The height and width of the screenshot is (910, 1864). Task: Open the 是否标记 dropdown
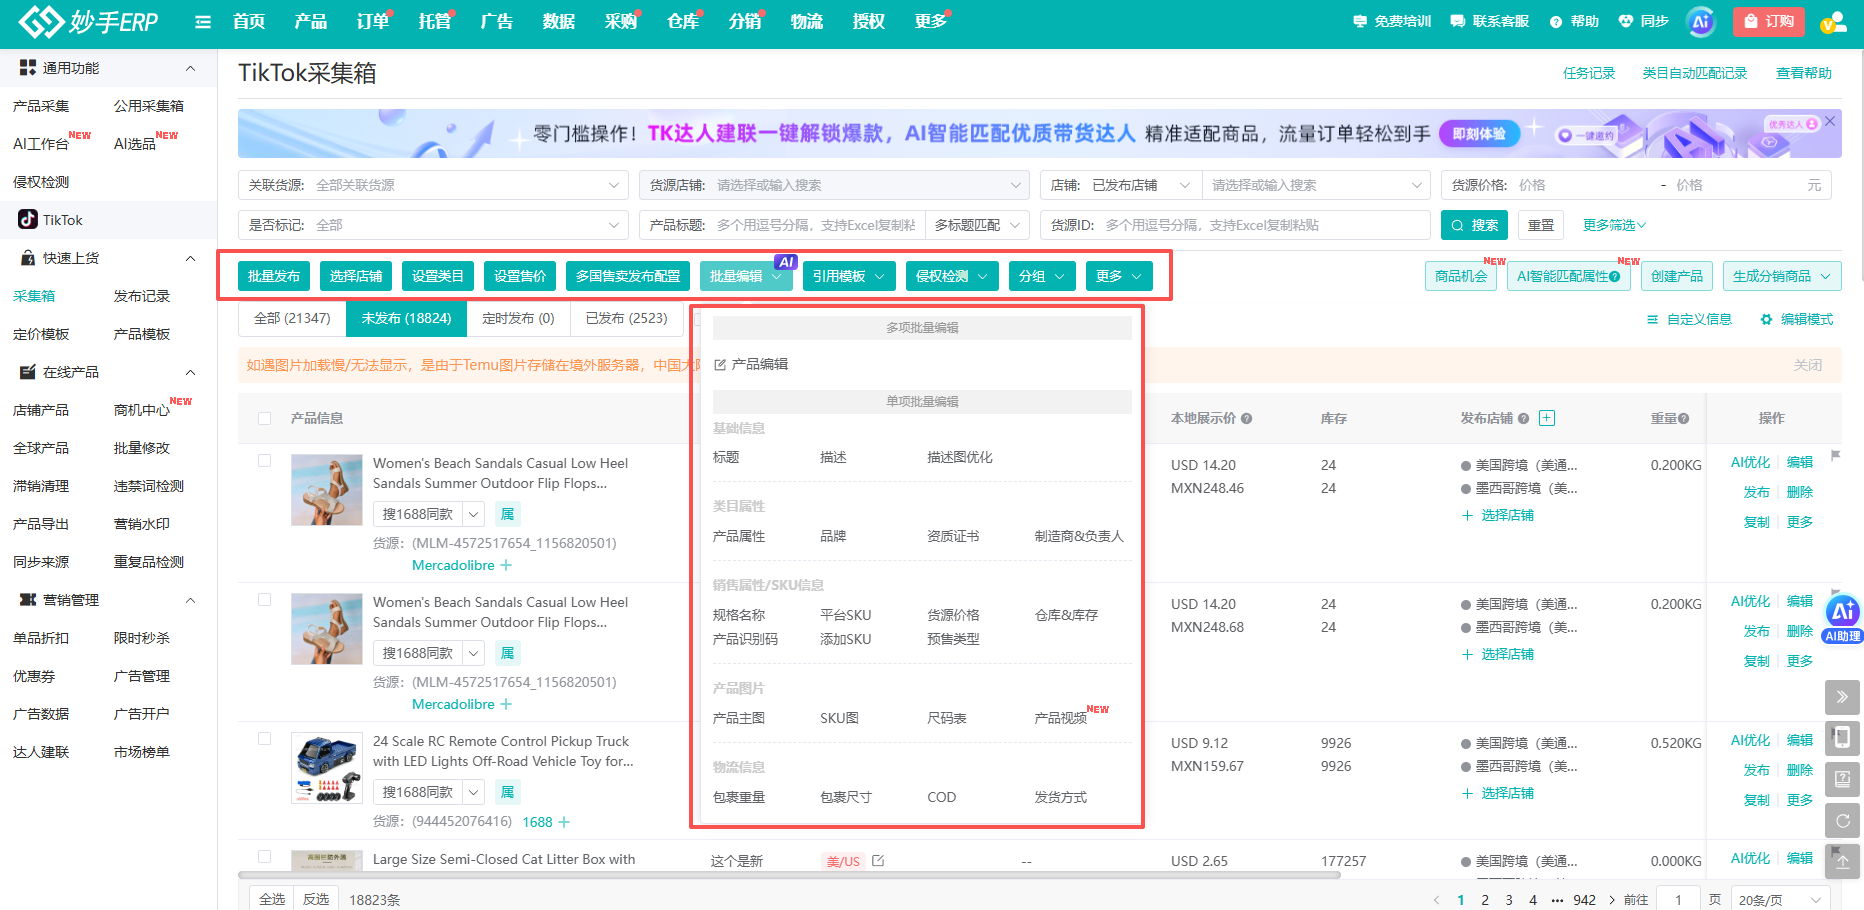[x=433, y=225]
